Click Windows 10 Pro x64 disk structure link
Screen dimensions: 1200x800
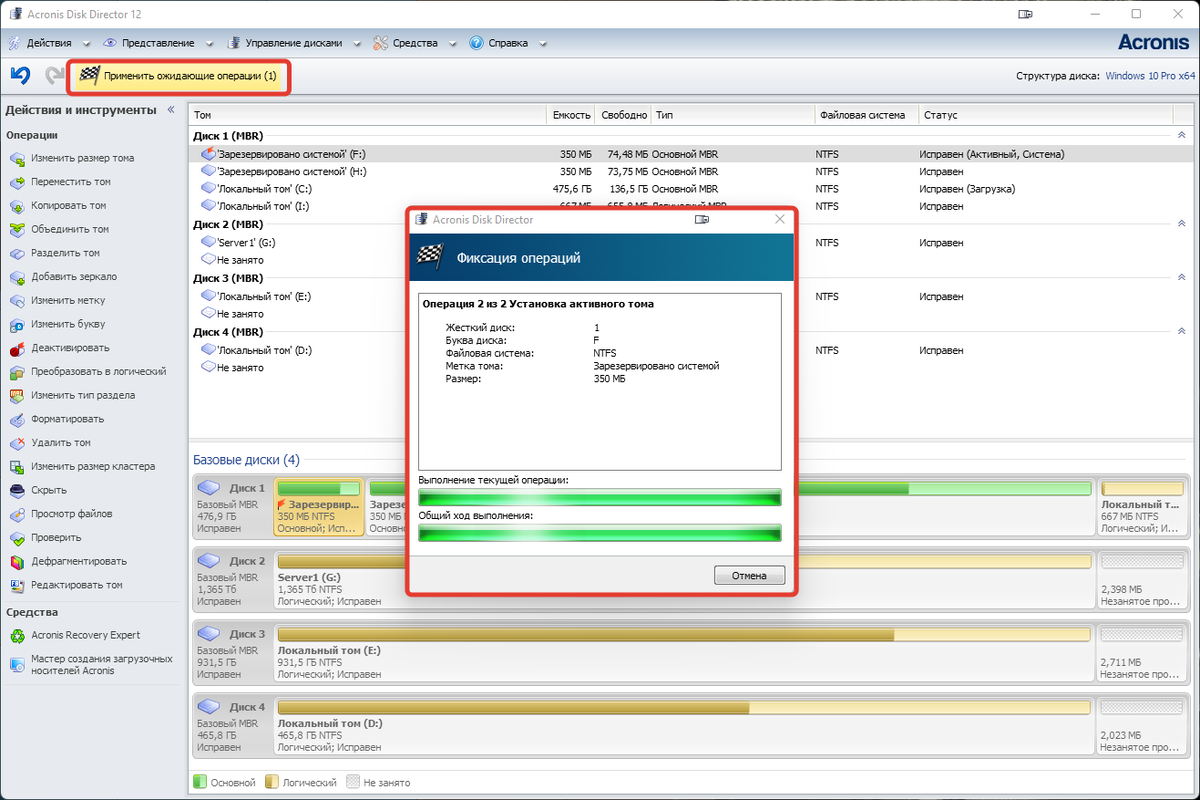[1150, 76]
